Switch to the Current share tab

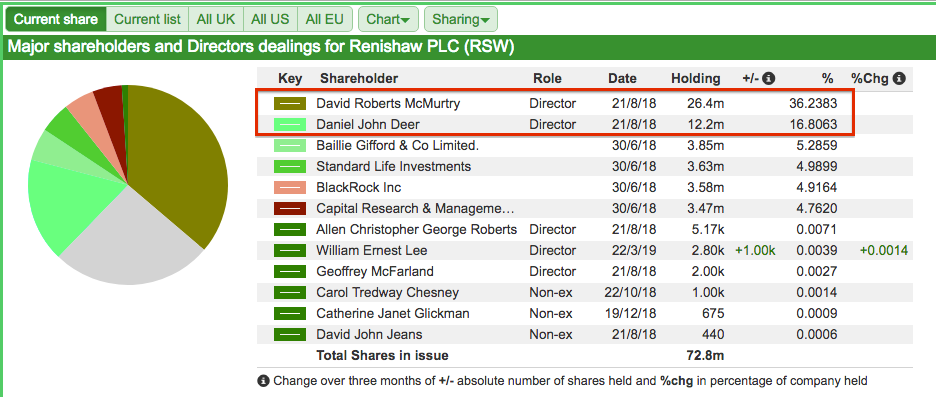tap(56, 19)
